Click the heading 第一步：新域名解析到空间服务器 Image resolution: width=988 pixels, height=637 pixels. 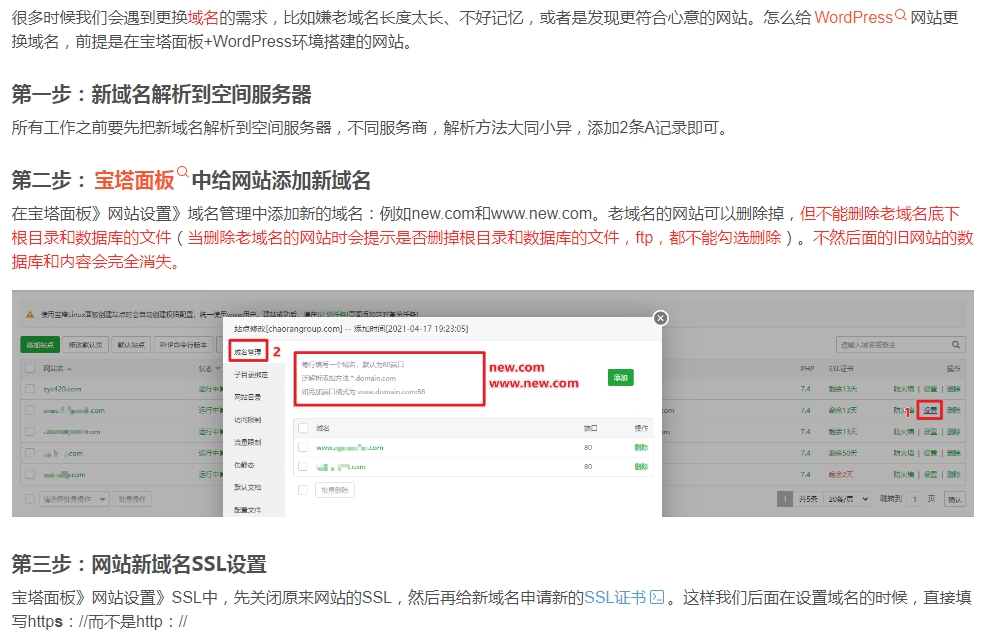coord(161,95)
